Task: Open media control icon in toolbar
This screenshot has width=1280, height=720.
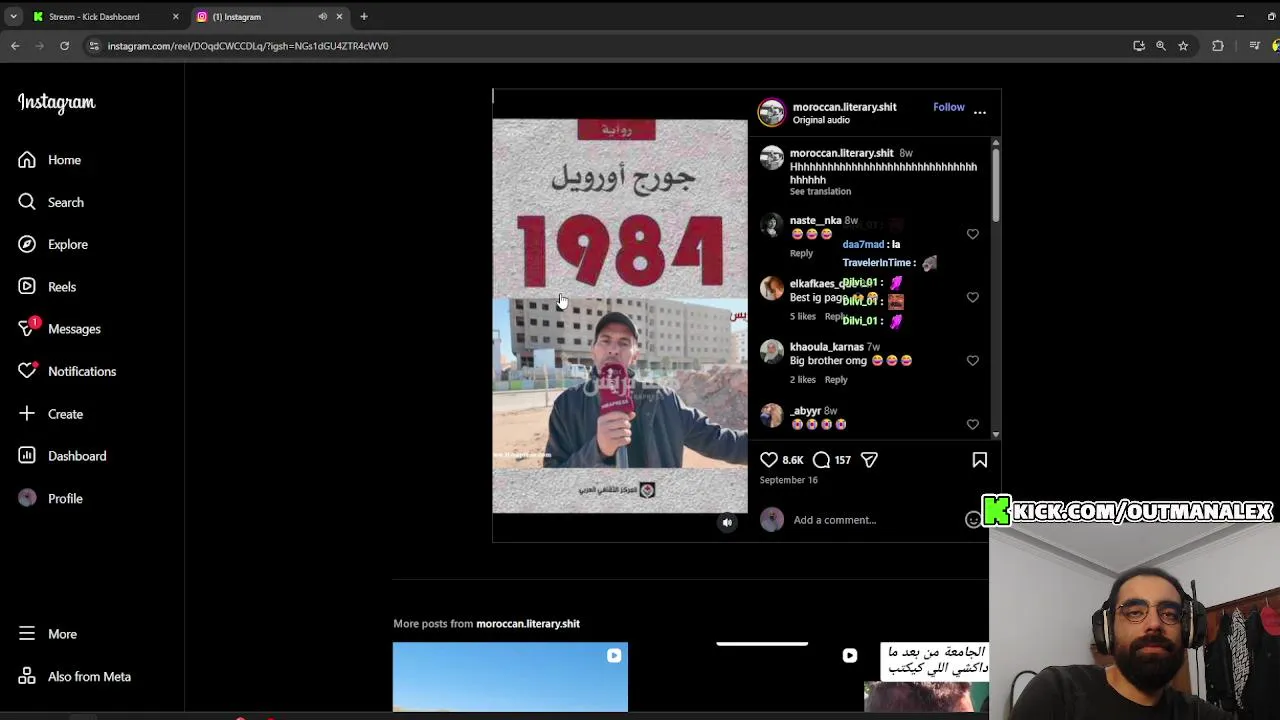Action: 1254,46
